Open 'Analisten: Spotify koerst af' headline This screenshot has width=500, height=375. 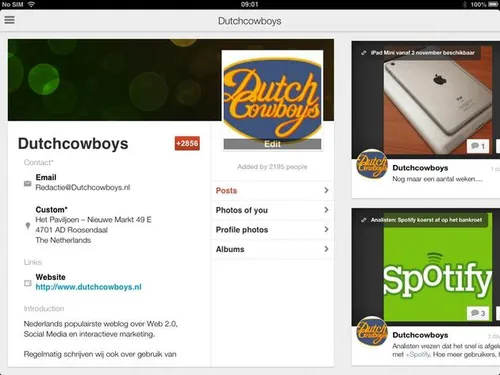[426, 220]
